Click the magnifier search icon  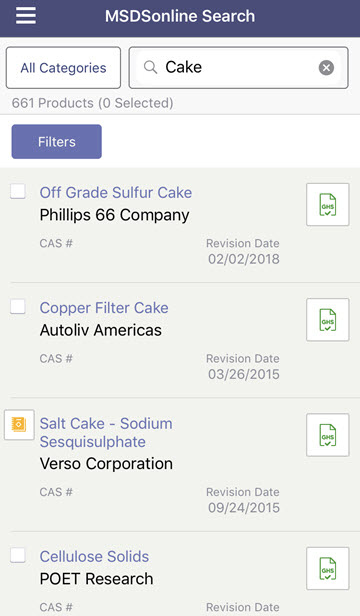coord(150,67)
